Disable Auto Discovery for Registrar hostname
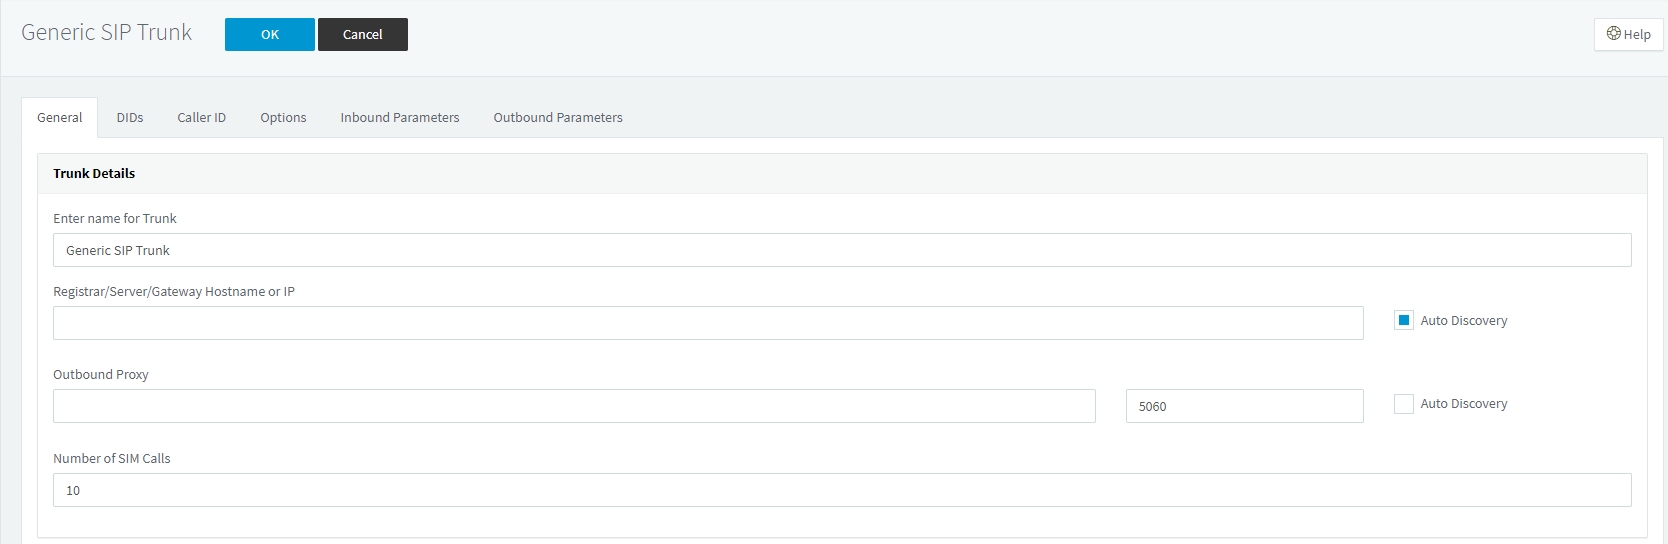Viewport: 1668px width, 544px height. click(1403, 320)
